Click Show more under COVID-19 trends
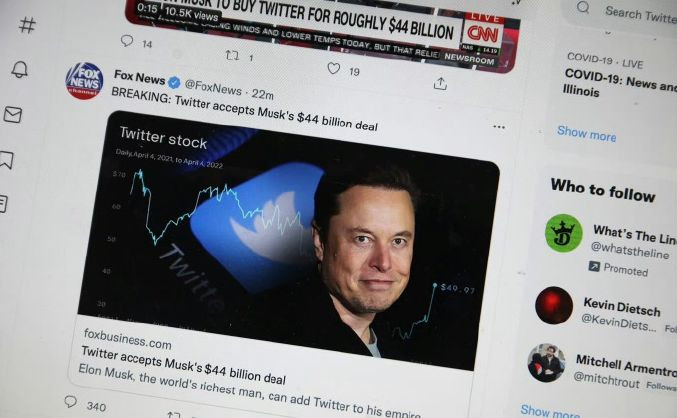 [587, 133]
